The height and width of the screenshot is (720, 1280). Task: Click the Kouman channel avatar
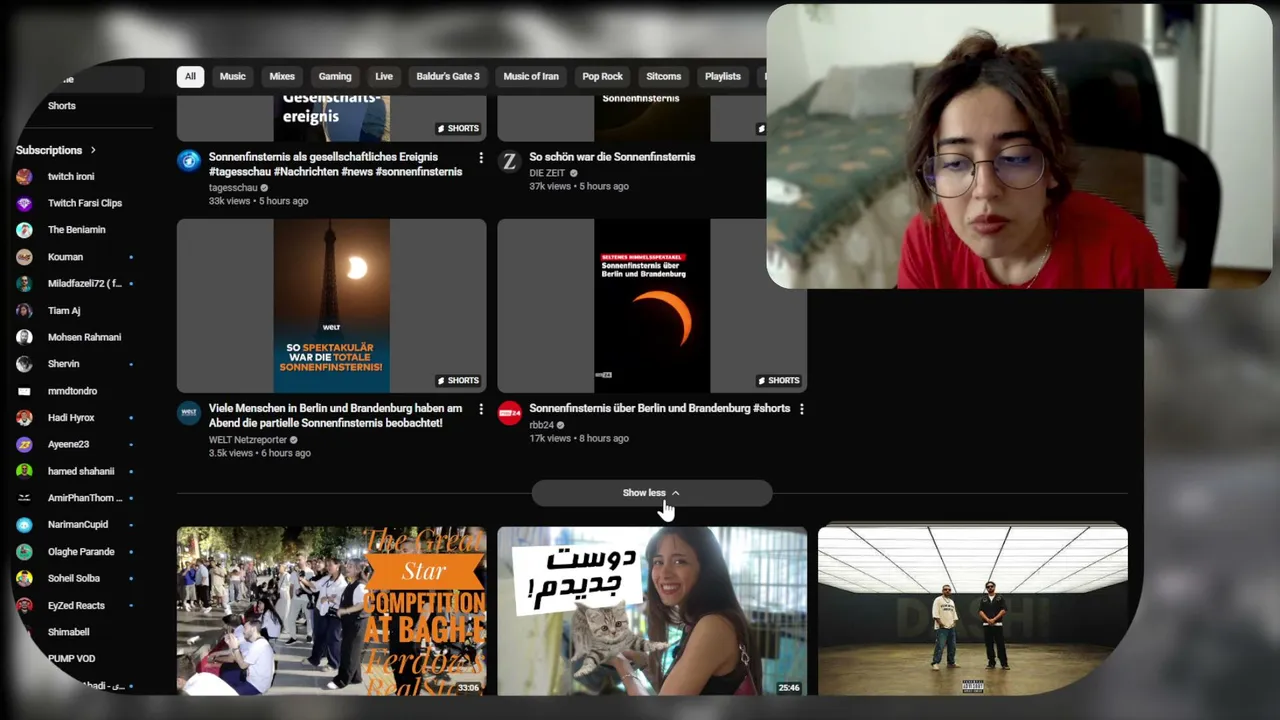point(24,257)
